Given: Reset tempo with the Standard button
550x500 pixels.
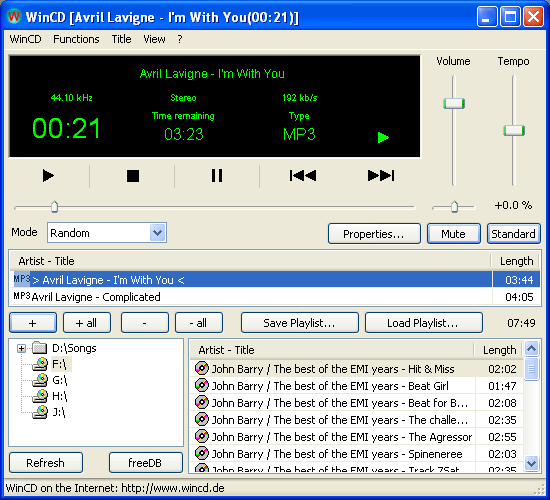Looking at the screenshot, I should coord(514,234).
